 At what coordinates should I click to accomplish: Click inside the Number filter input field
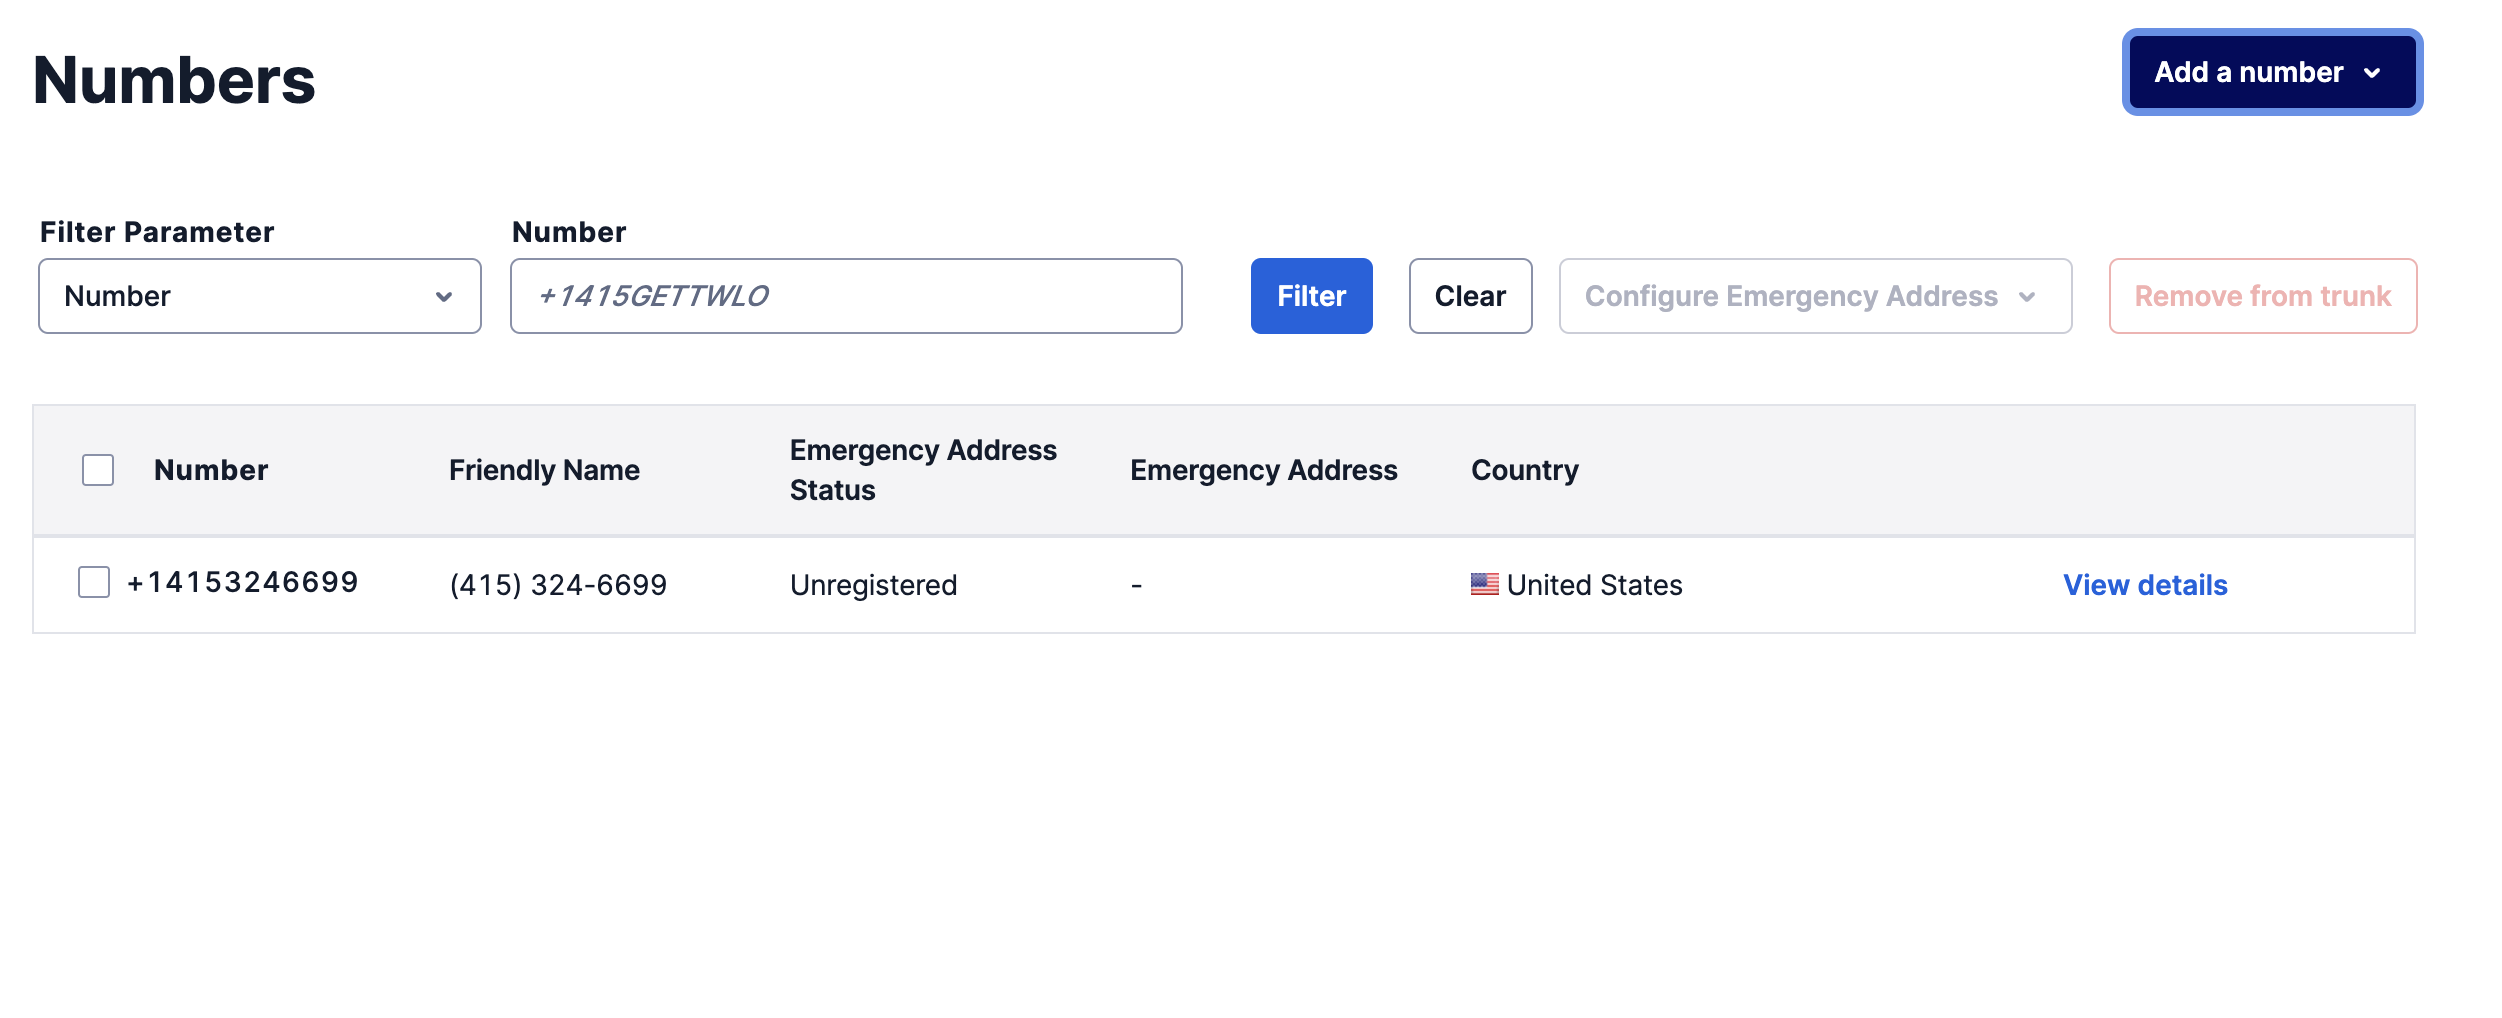(x=845, y=296)
